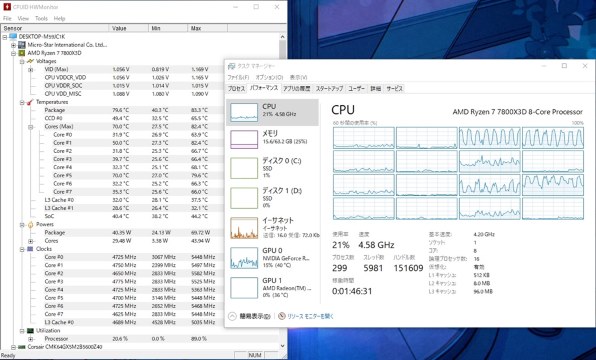Select the CPU mini graph in Task Manager
Image resolution: width=596 pixels, height=360 pixels.
click(x=244, y=112)
